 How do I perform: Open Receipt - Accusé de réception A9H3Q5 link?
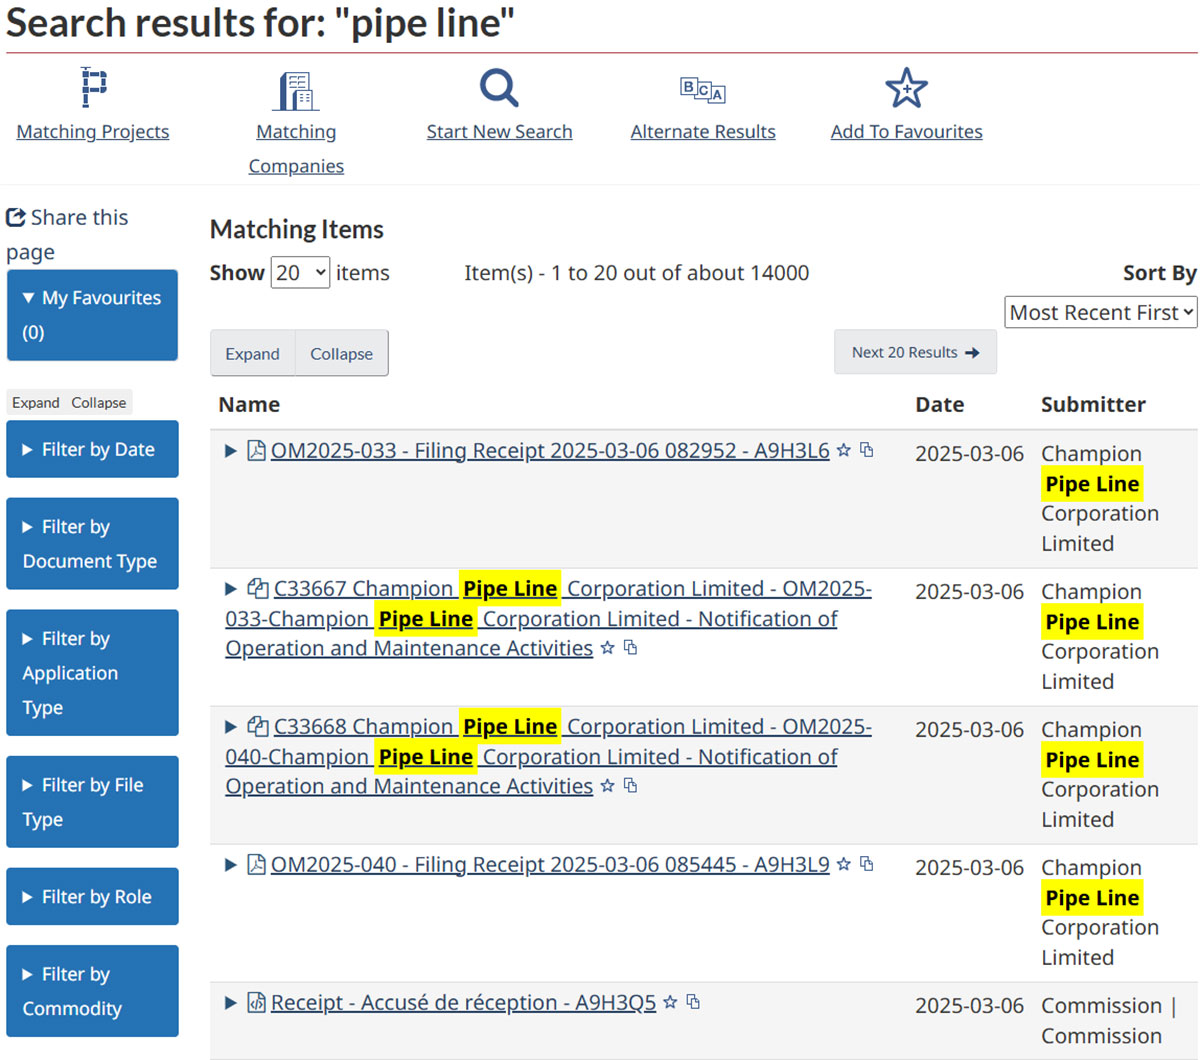point(463,1003)
